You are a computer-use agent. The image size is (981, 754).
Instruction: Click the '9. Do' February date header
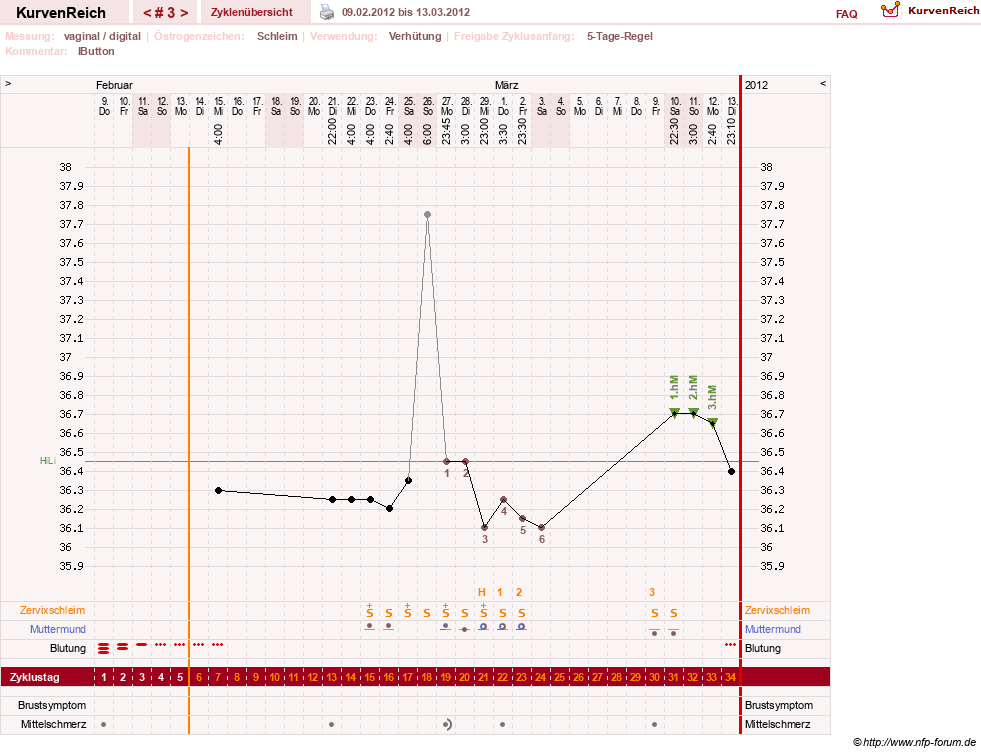click(104, 106)
